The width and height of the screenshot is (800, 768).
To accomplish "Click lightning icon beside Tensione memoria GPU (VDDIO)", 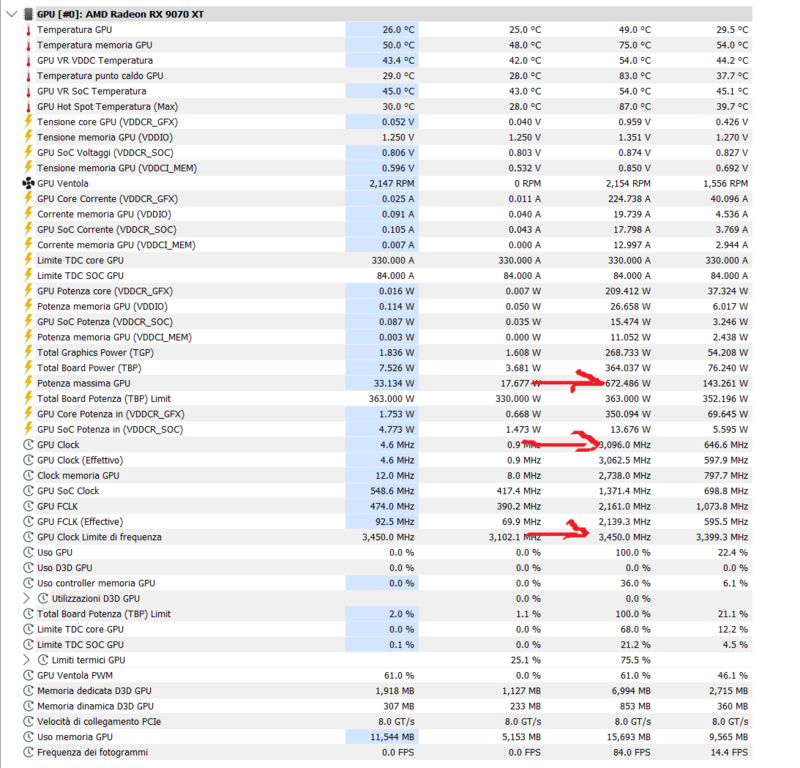I will click(29, 137).
